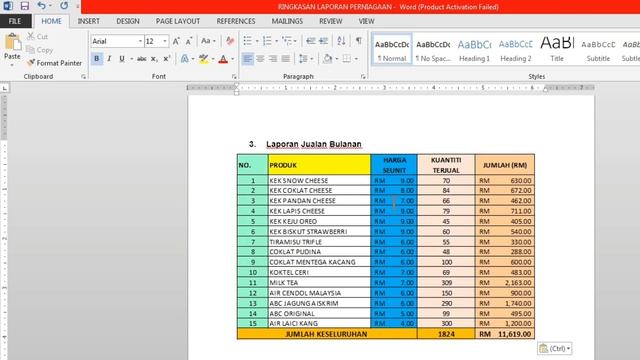Grow font size with the enlarge A icon

176,41
